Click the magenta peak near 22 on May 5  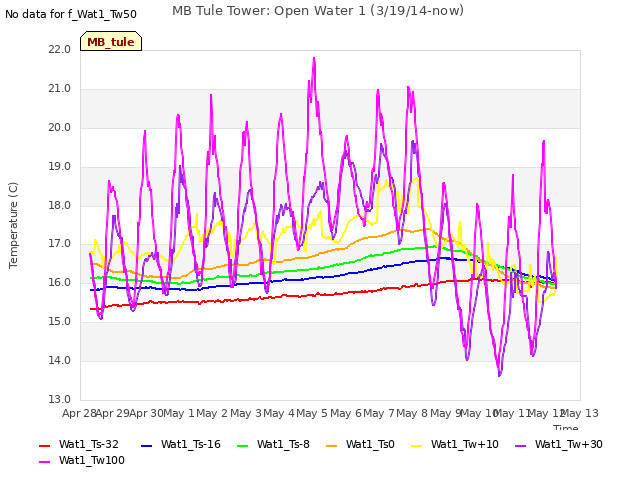(x=314, y=58)
